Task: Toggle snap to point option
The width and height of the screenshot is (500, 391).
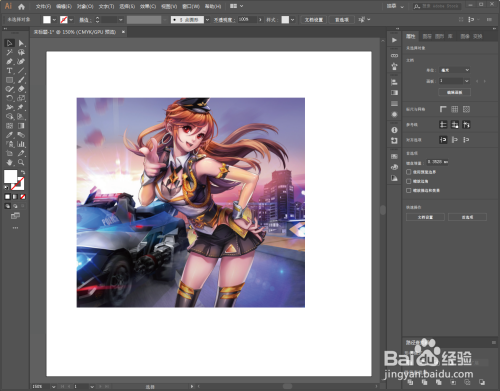Action: pyautogui.click(x=443, y=140)
